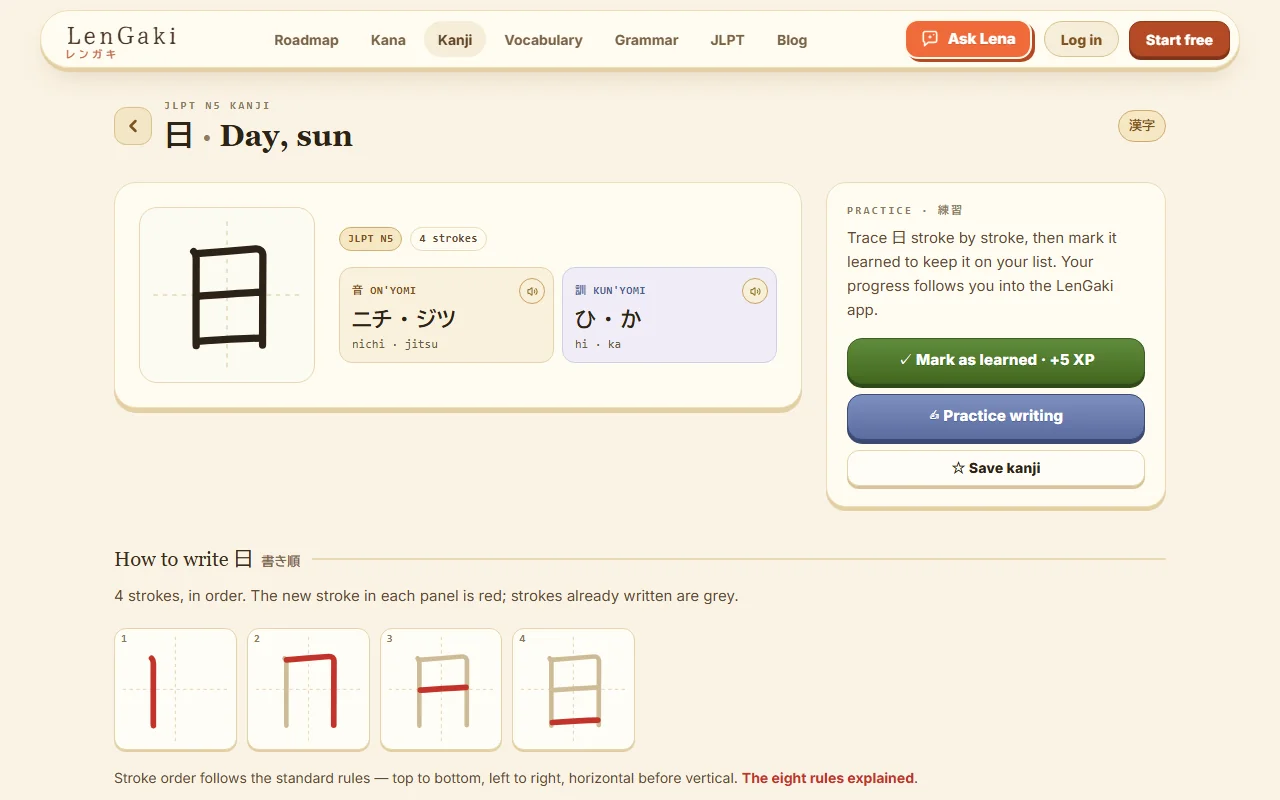1280x800 pixels.
Task: Go to Kana section
Action: pyautogui.click(x=388, y=40)
